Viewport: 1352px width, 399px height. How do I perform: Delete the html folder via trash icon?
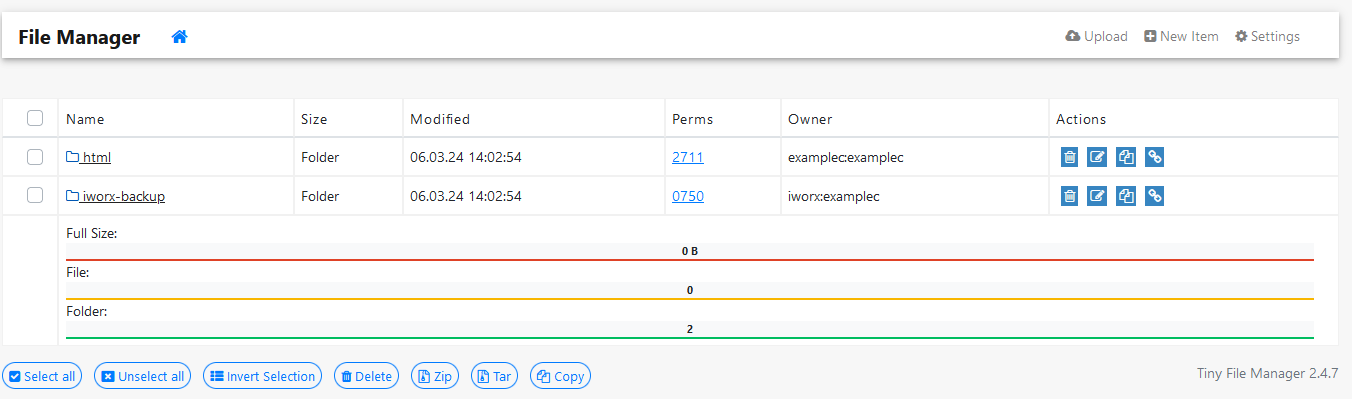click(x=1070, y=157)
